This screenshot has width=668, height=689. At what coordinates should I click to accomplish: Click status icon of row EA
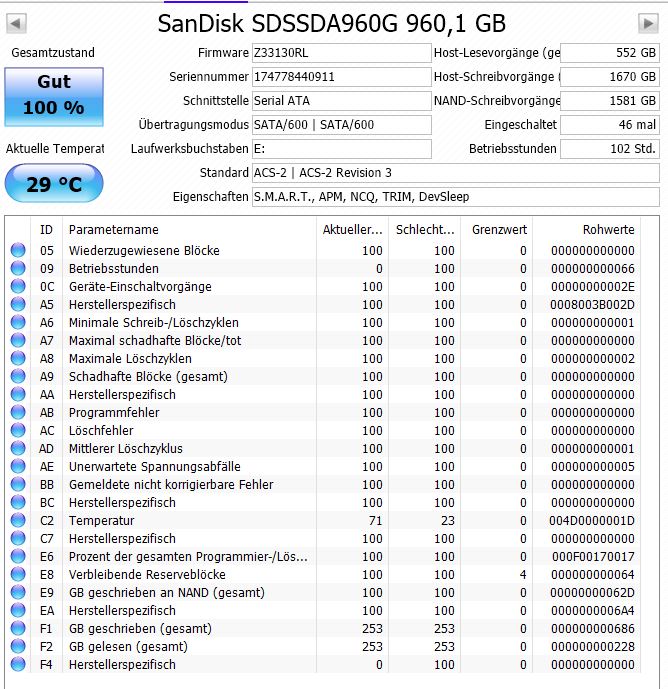[18, 610]
